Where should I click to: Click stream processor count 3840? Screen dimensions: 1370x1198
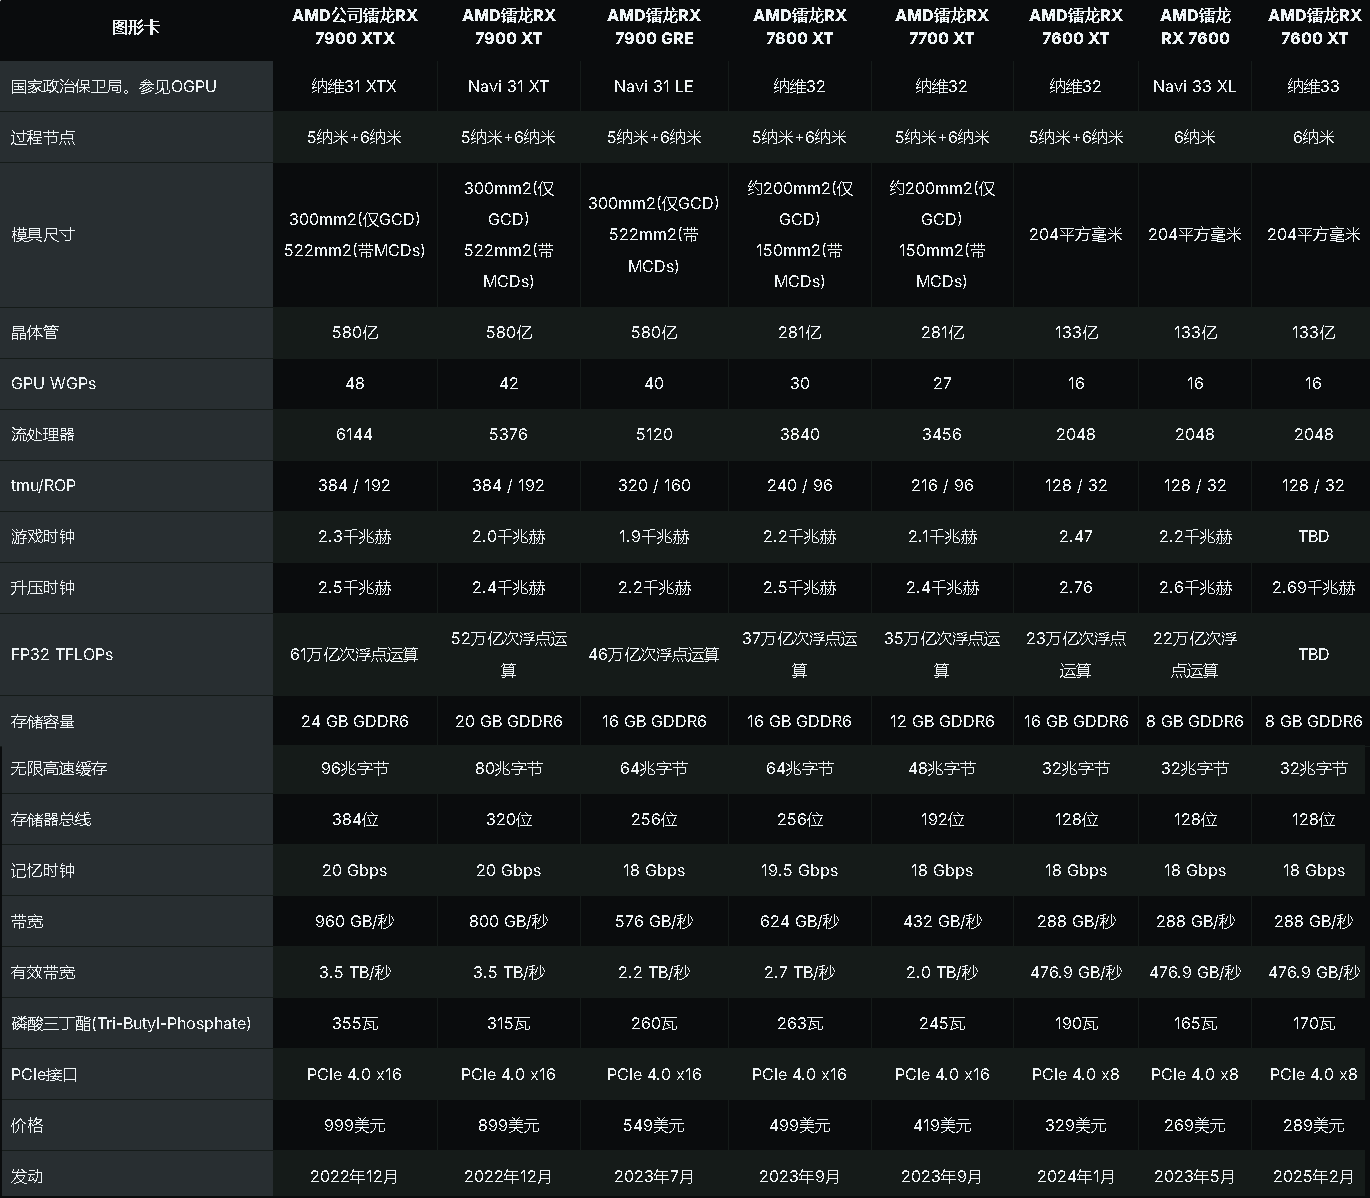[x=799, y=434]
